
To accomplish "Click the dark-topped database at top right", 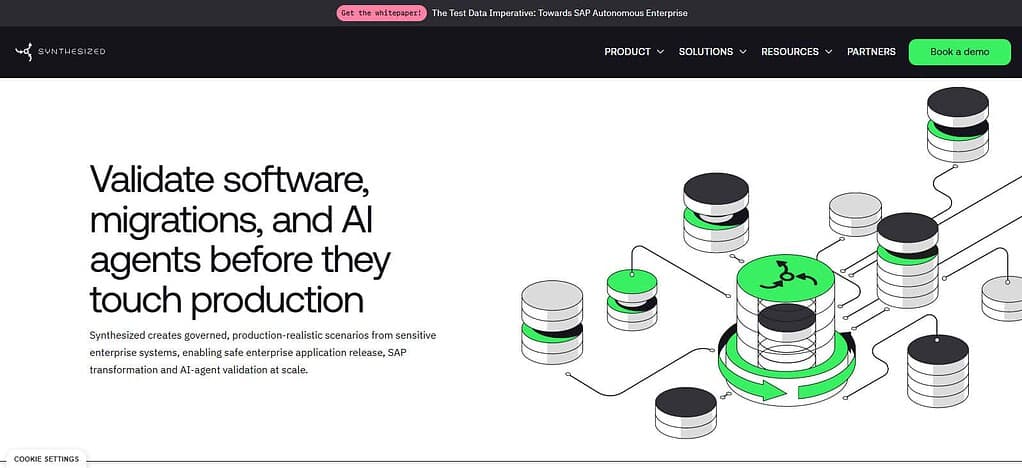I will coord(957,124).
